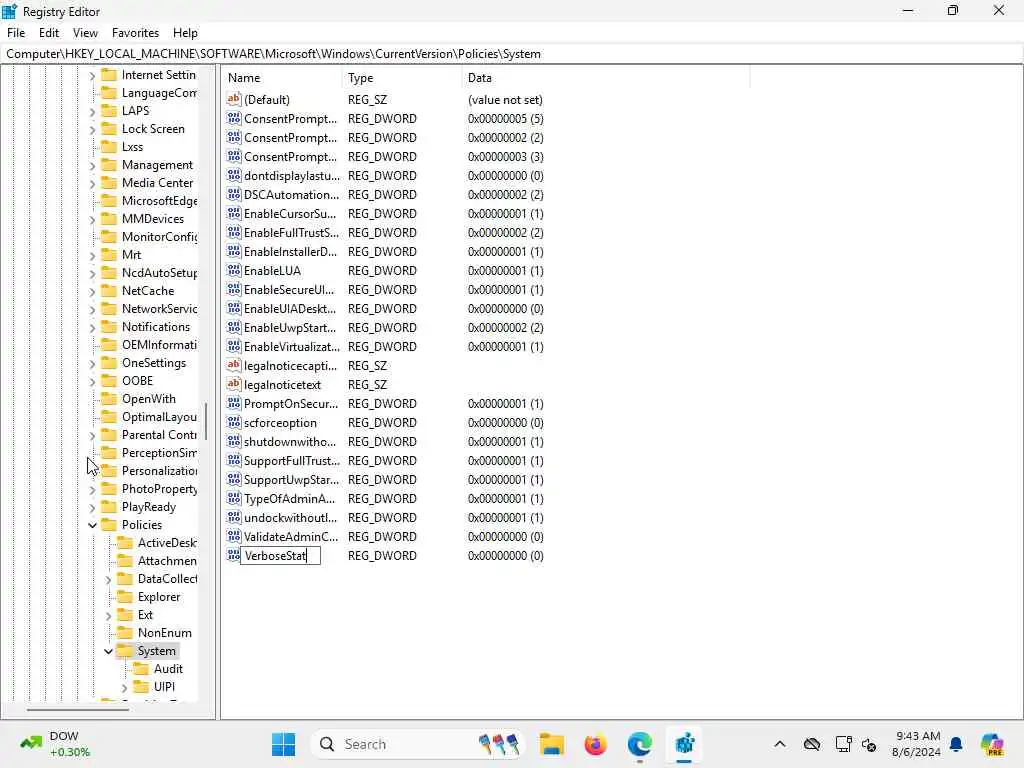Select the TypeOfAdminA DWORD icon
The image size is (1024, 768).
tap(233, 498)
